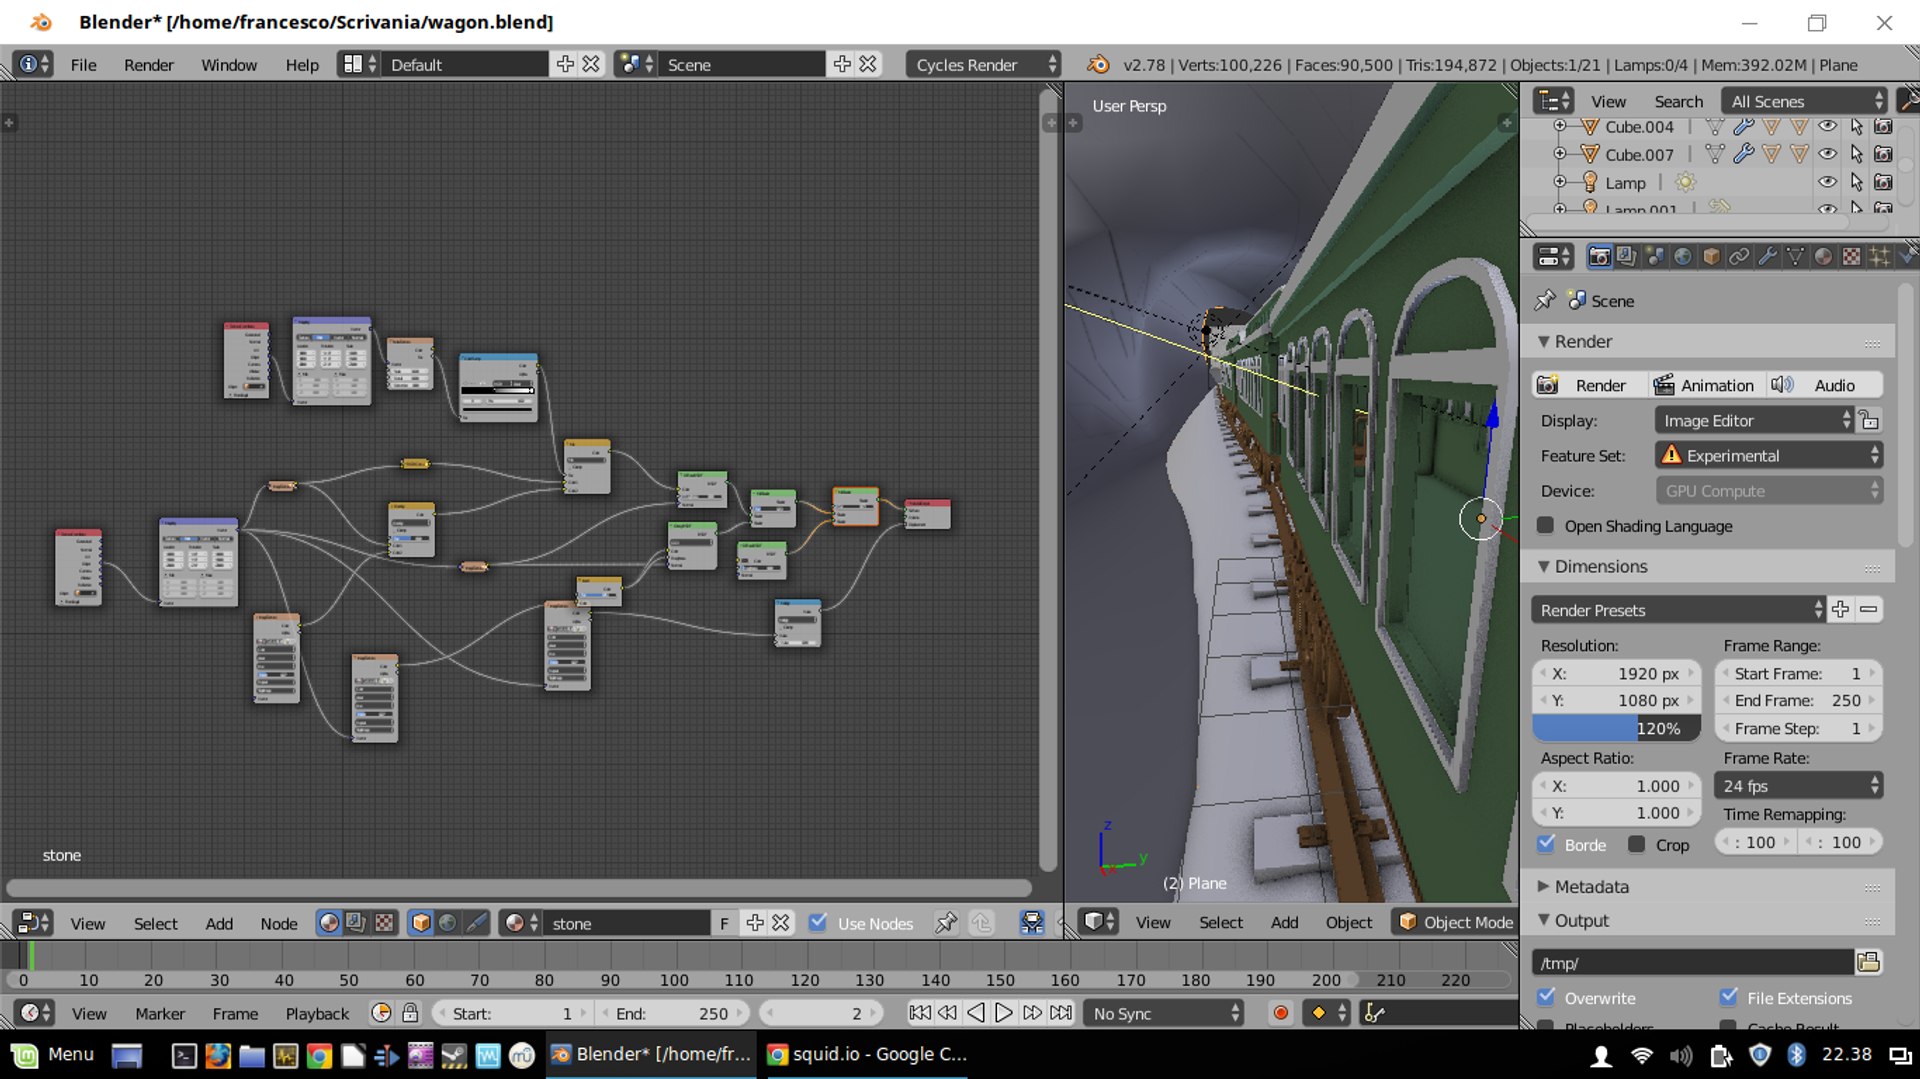Open the Window menu
This screenshot has width=1920, height=1079.
pyautogui.click(x=229, y=64)
